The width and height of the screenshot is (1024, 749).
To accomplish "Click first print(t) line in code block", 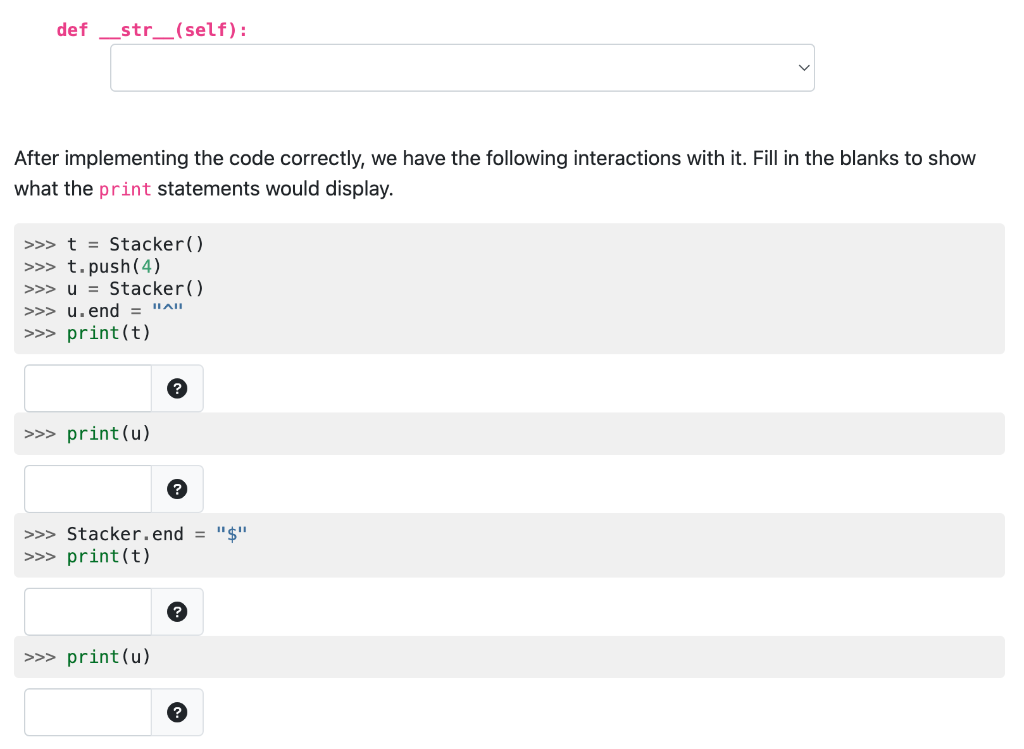I will [x=108, y=333].
